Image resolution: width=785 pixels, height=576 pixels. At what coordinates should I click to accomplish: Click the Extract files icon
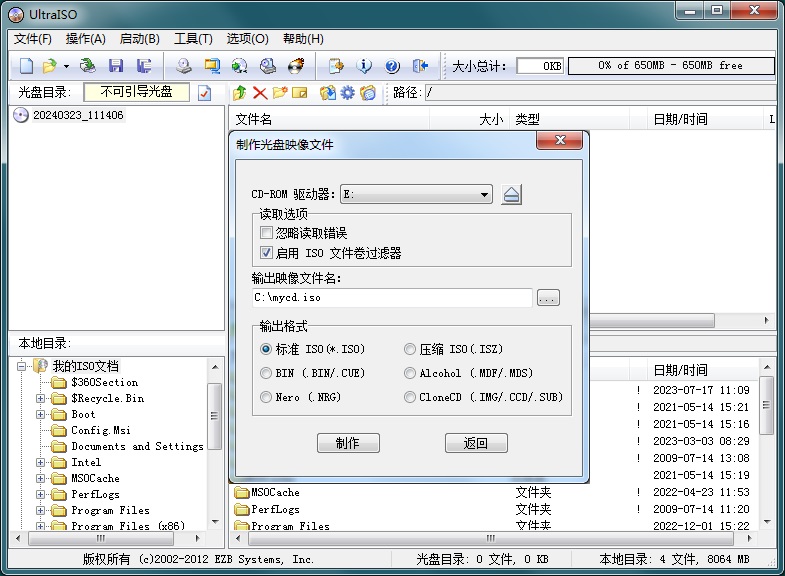[328, 93]
